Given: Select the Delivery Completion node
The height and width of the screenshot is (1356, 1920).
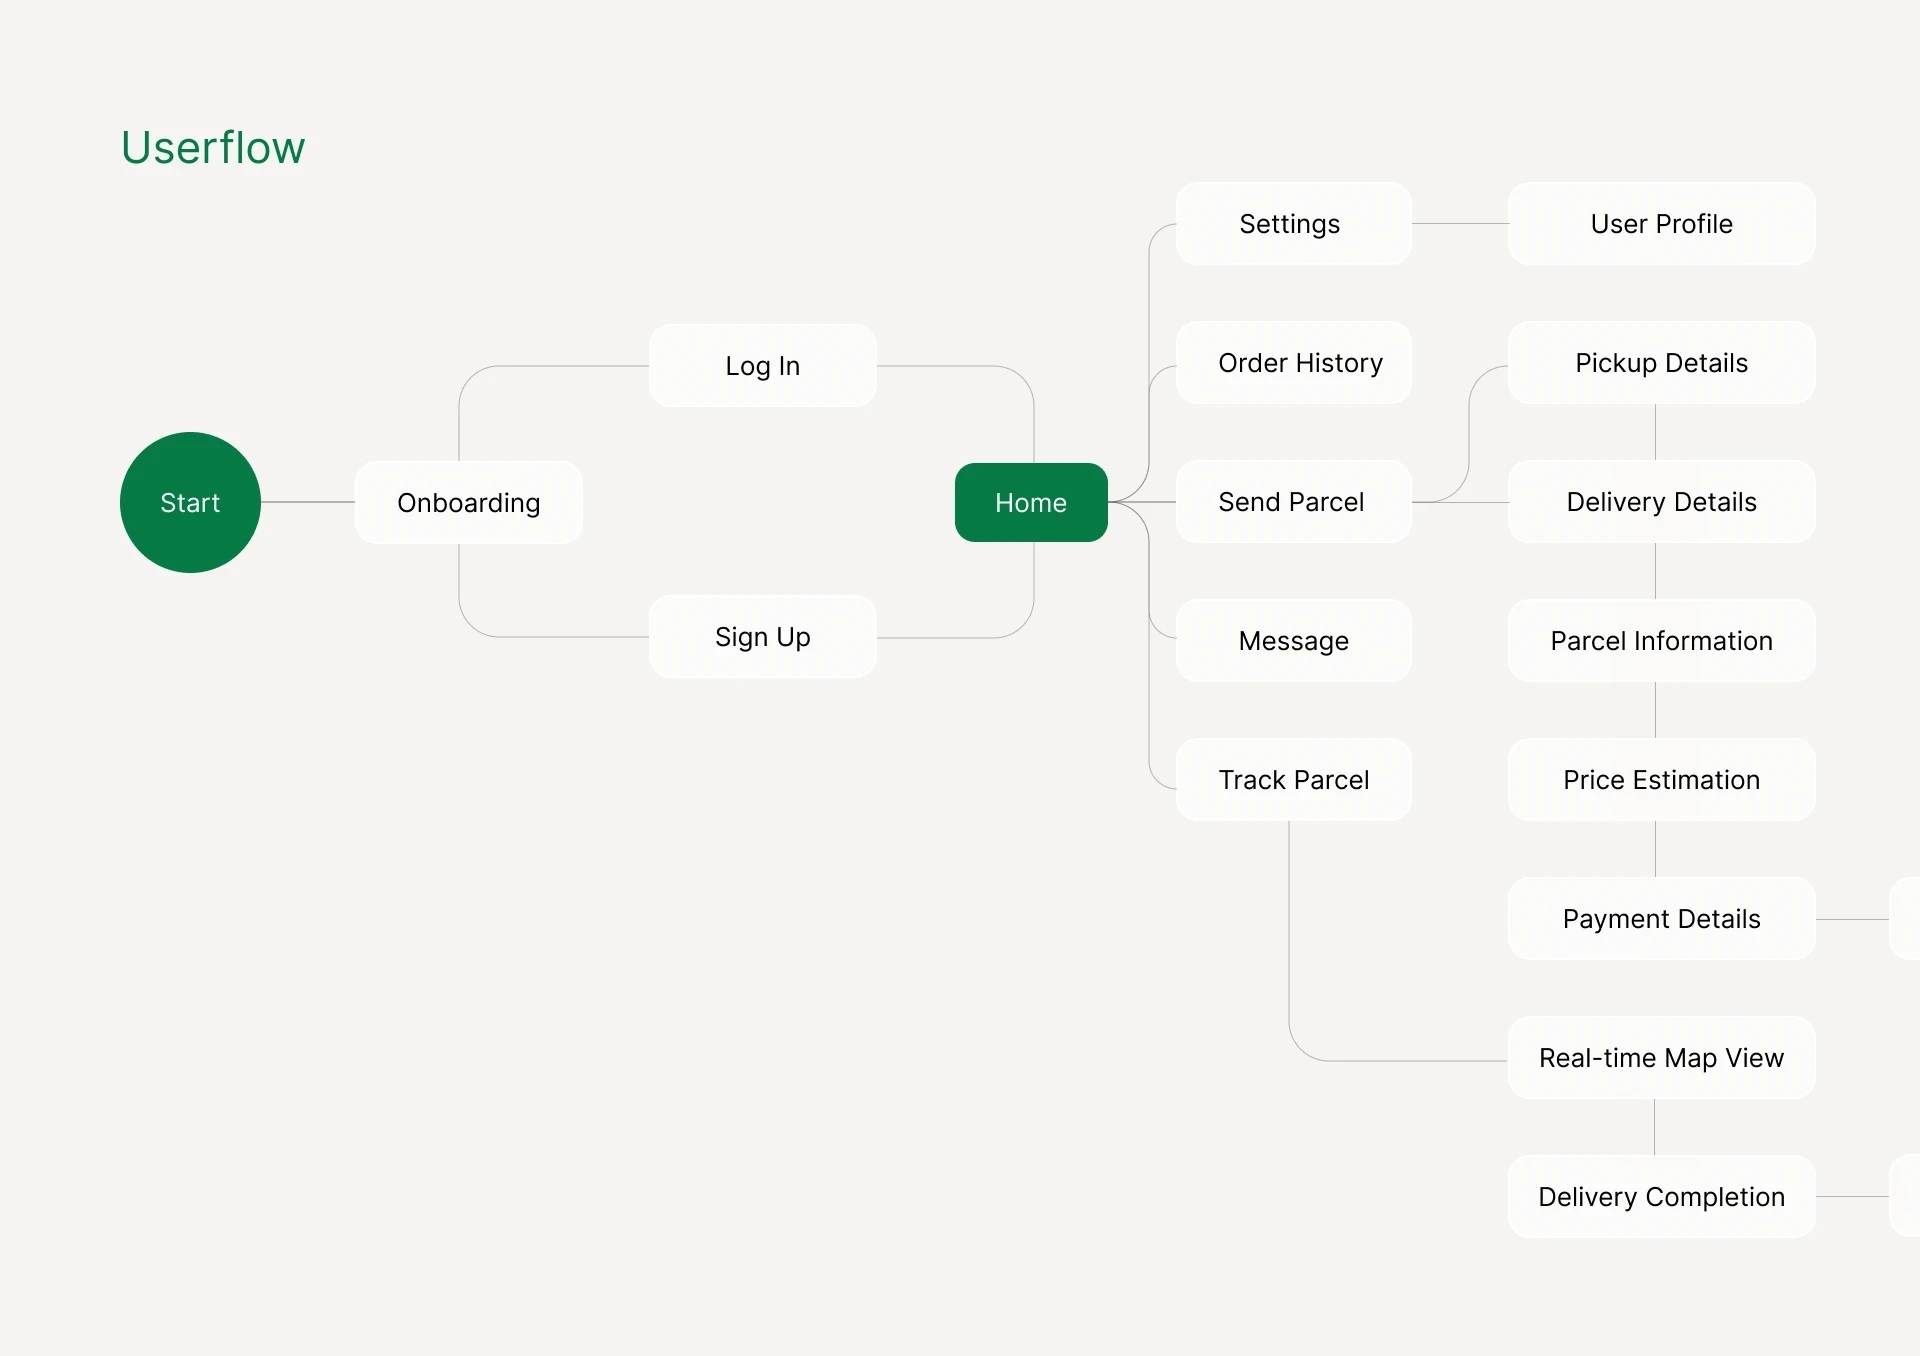Looking at the screenshot, I should point(1661,1197).
